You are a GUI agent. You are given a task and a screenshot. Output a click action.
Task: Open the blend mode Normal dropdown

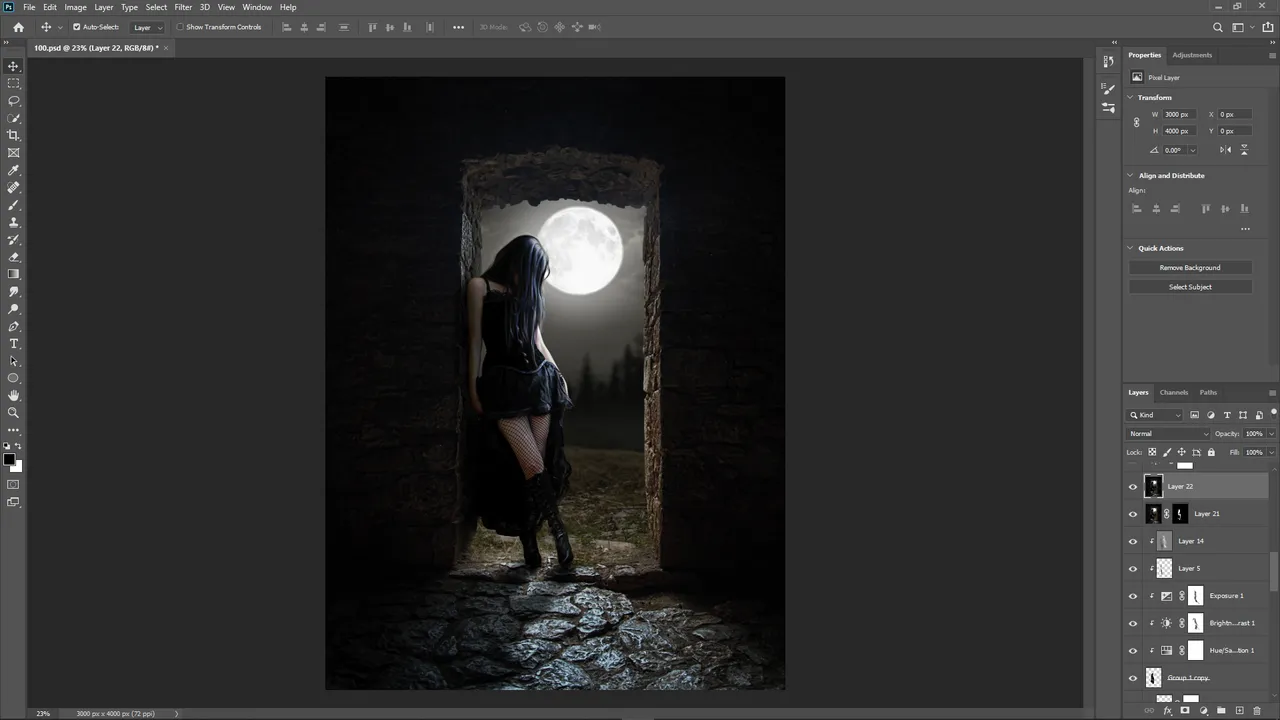(x=1168, y=434)
